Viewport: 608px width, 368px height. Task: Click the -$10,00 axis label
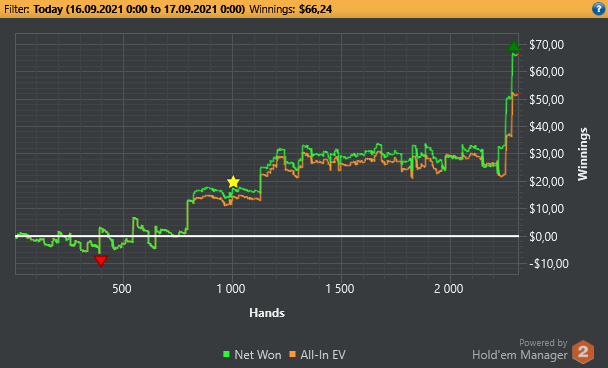549,264
